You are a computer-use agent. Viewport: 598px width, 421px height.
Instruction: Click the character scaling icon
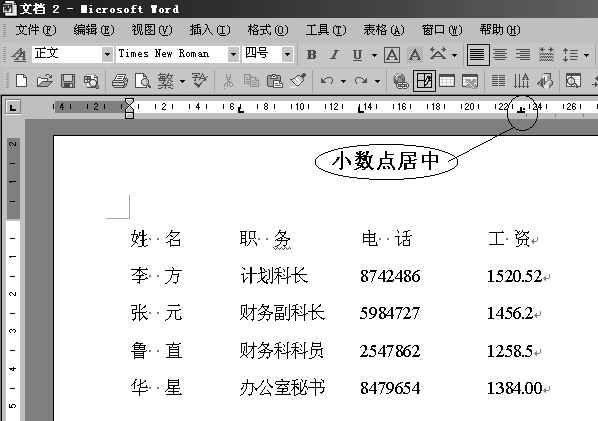[438, 55]
